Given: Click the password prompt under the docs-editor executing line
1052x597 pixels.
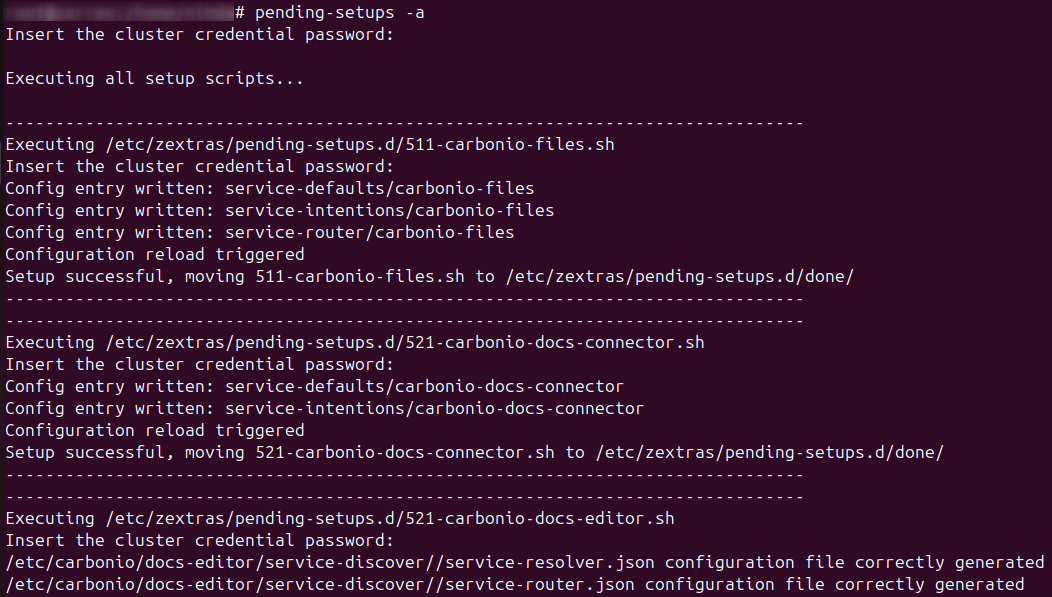Looking at the screenshot, I should (200, 540).
